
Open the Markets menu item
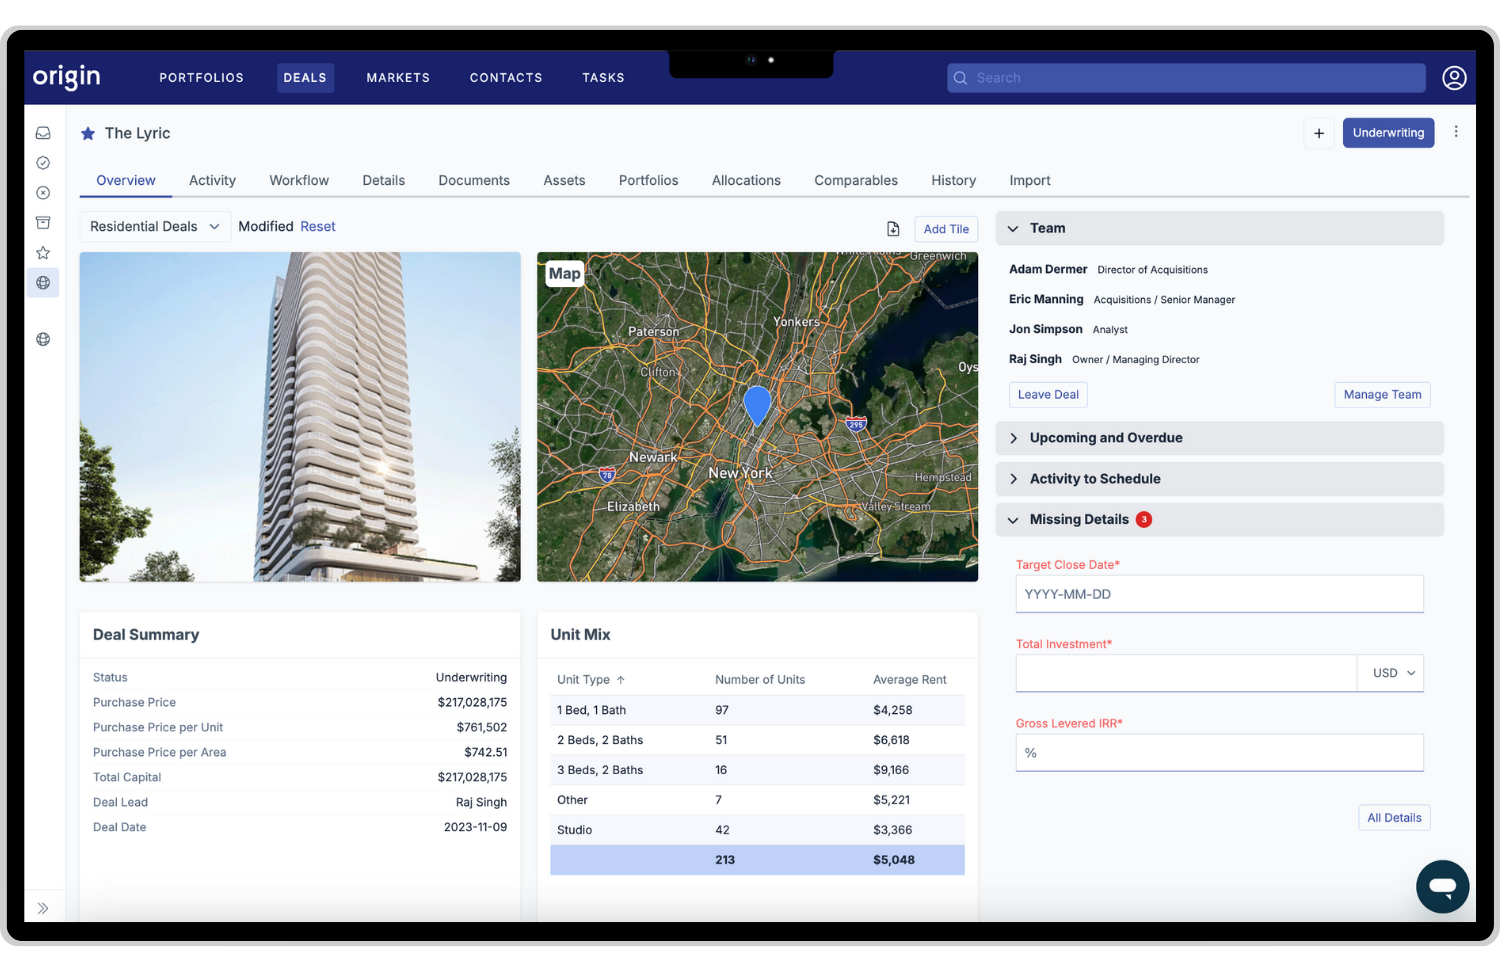click(x=398, y=77)
